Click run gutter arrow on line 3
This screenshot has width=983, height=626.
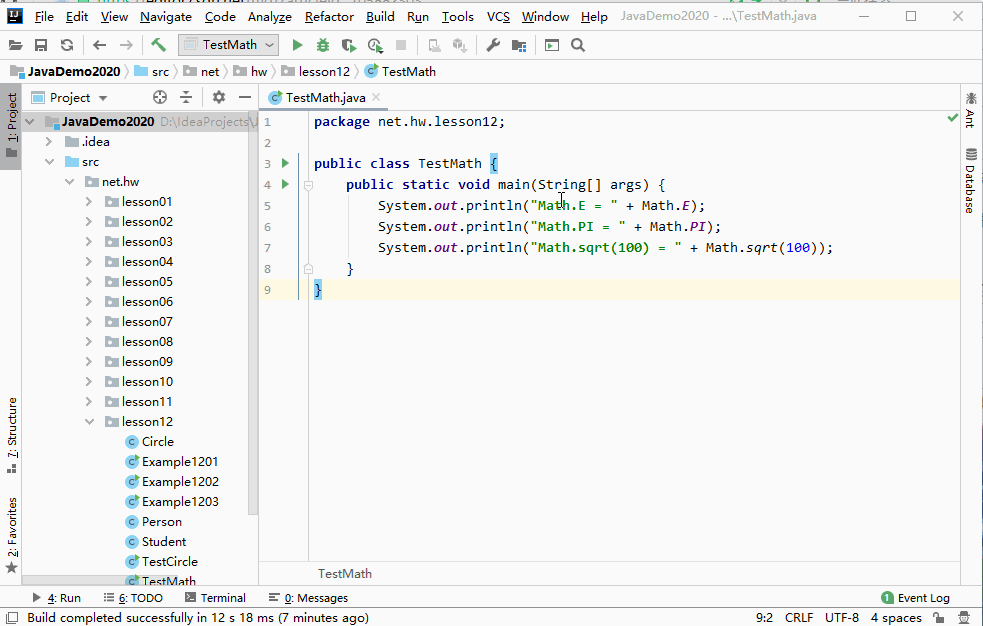pos(285,164)
